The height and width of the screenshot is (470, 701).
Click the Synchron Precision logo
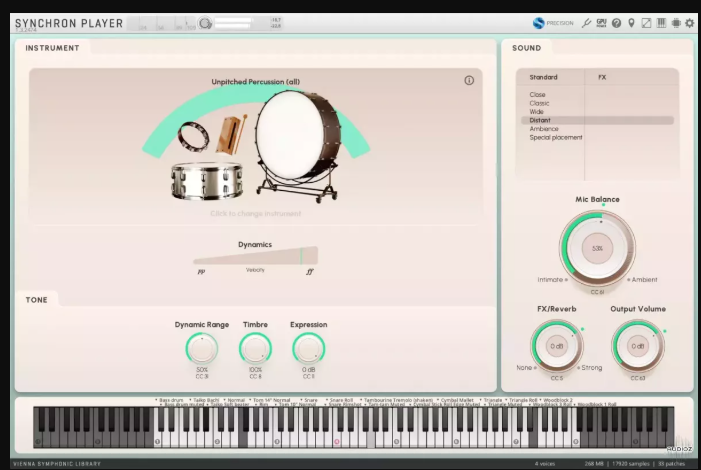(553, 23)
